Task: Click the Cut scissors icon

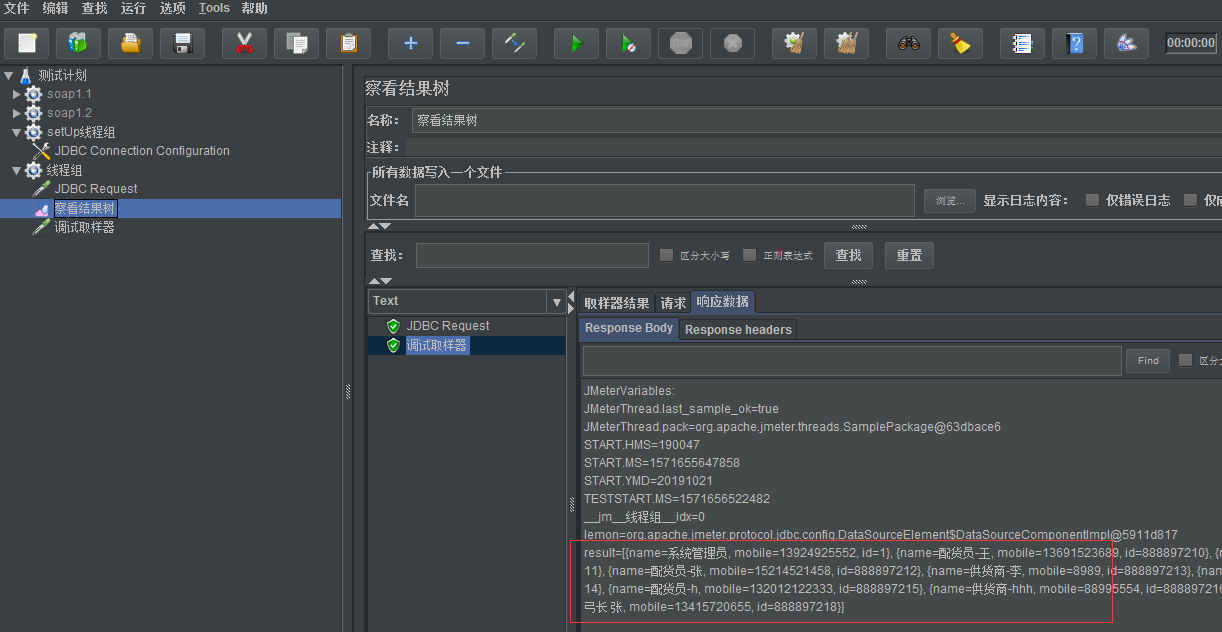Action: (244, 43)
